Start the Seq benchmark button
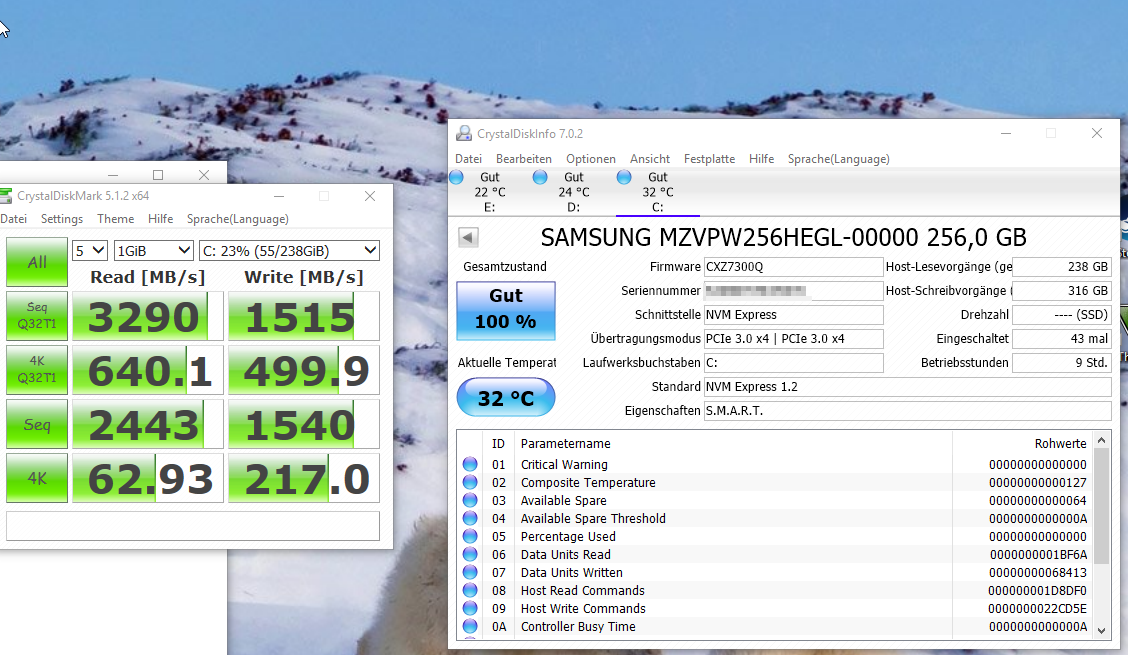Screen dimensions: 1128x655 coord(37,424)
